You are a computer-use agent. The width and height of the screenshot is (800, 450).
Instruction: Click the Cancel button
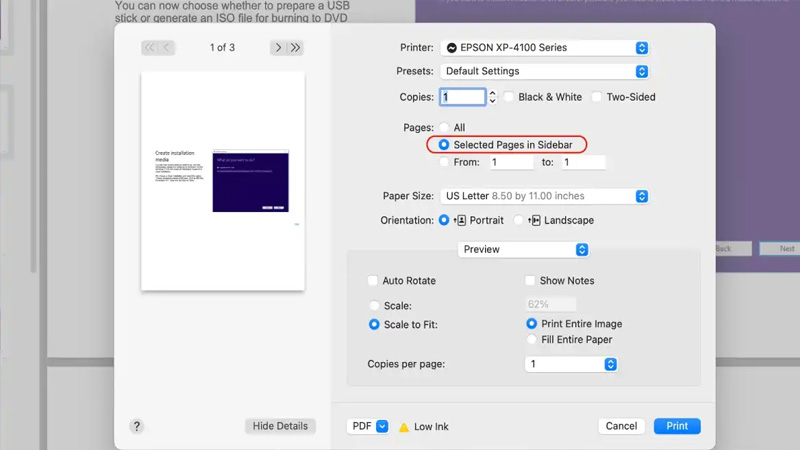point(621,426)
